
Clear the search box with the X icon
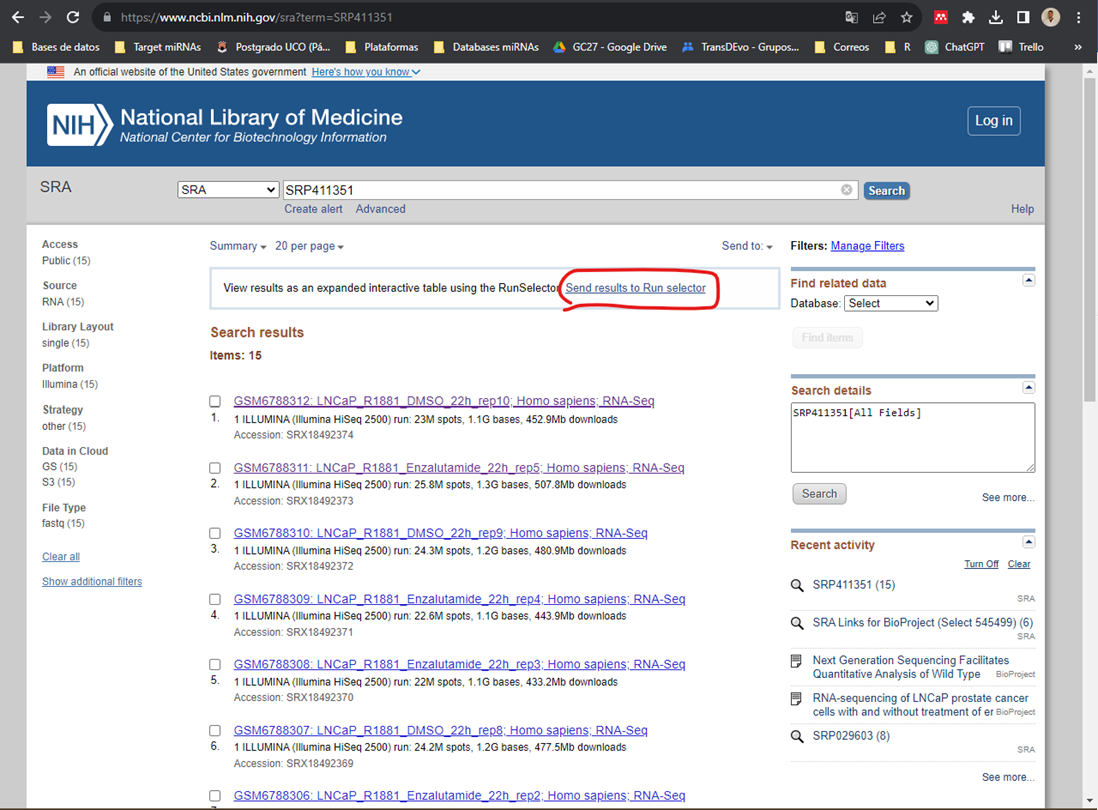pyautogui.click(x=847, y=190)
